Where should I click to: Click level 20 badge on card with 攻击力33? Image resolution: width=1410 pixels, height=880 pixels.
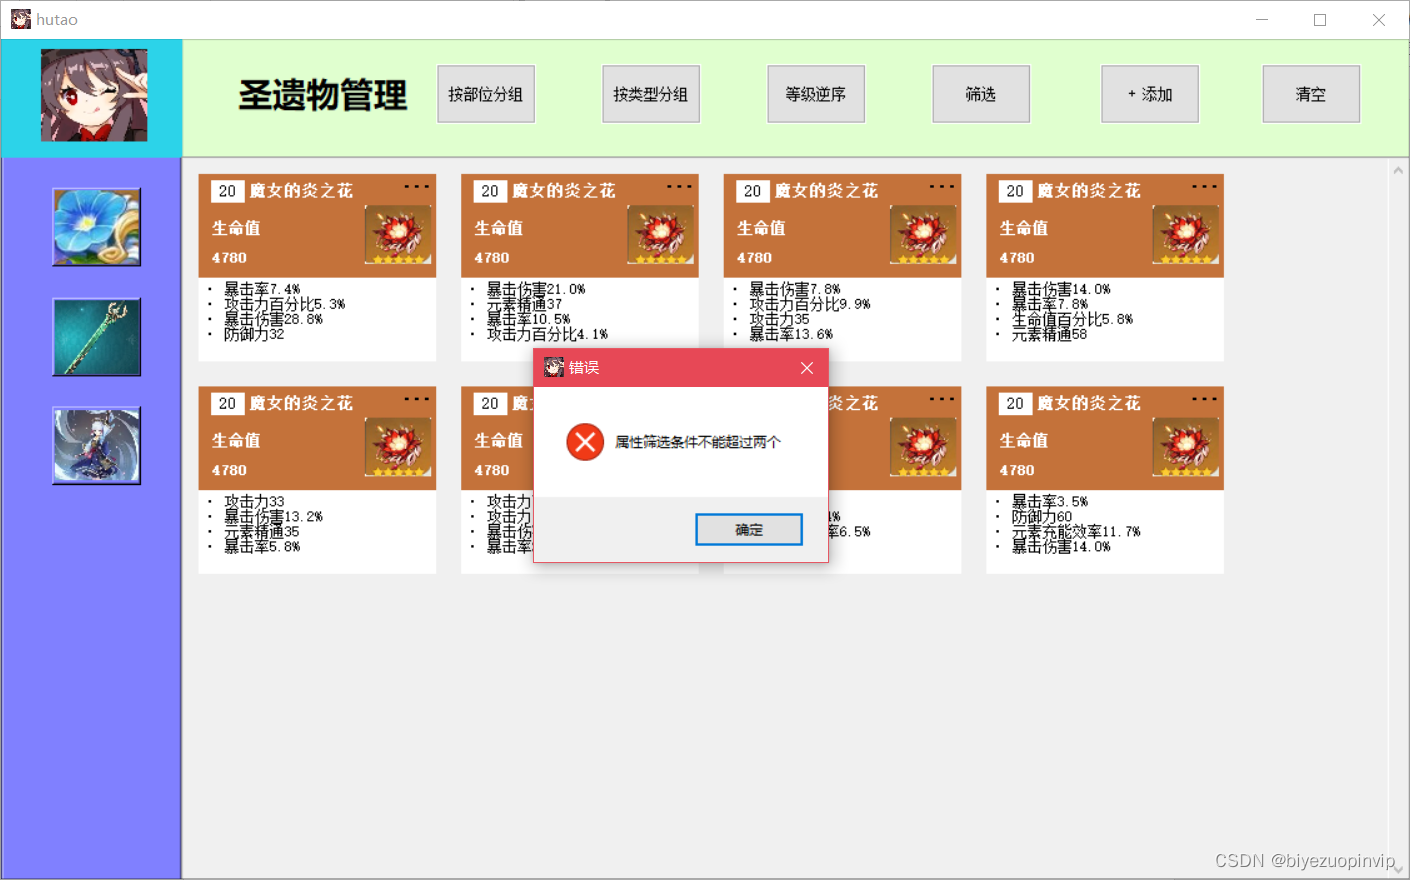[227, 403]
